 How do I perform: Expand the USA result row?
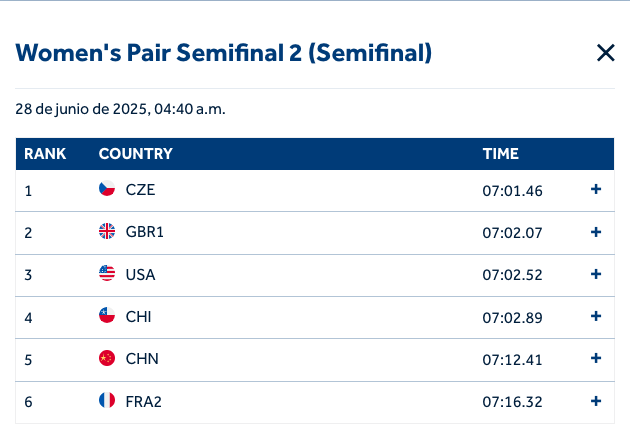click(596, 274)
